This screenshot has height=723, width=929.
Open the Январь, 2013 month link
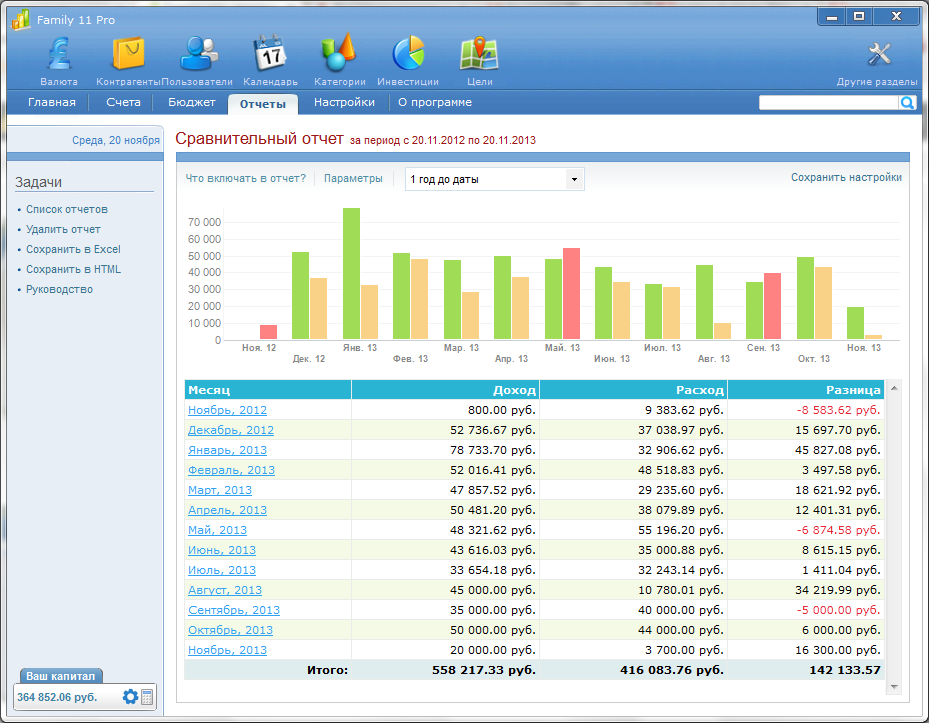[x=228, y=450]
